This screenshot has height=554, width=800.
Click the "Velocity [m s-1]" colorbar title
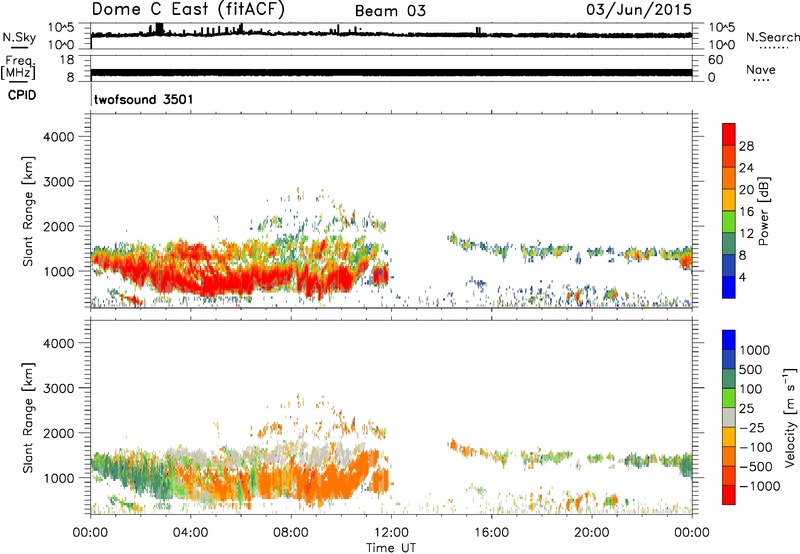(x=790, y=417)
